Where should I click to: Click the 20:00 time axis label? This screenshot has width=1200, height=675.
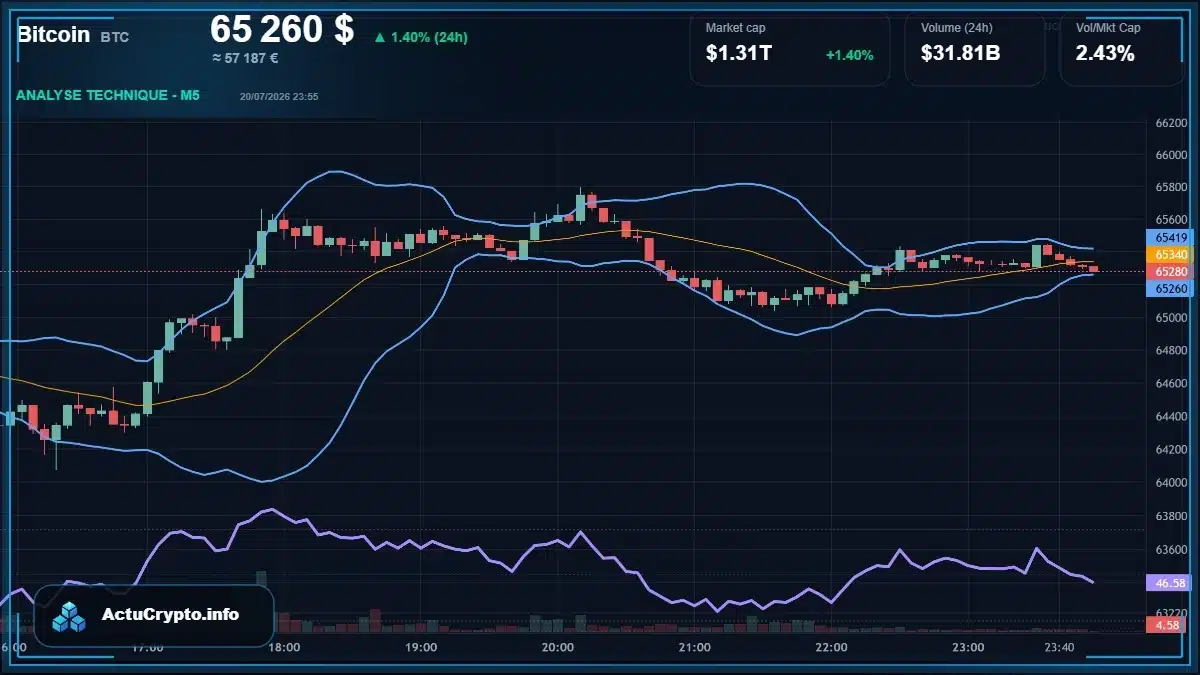tap(557, 647)
